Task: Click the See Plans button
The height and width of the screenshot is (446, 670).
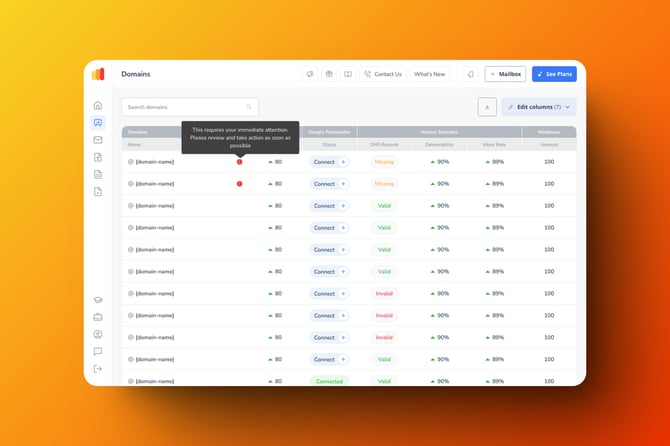Action: (x=554, y=74)
